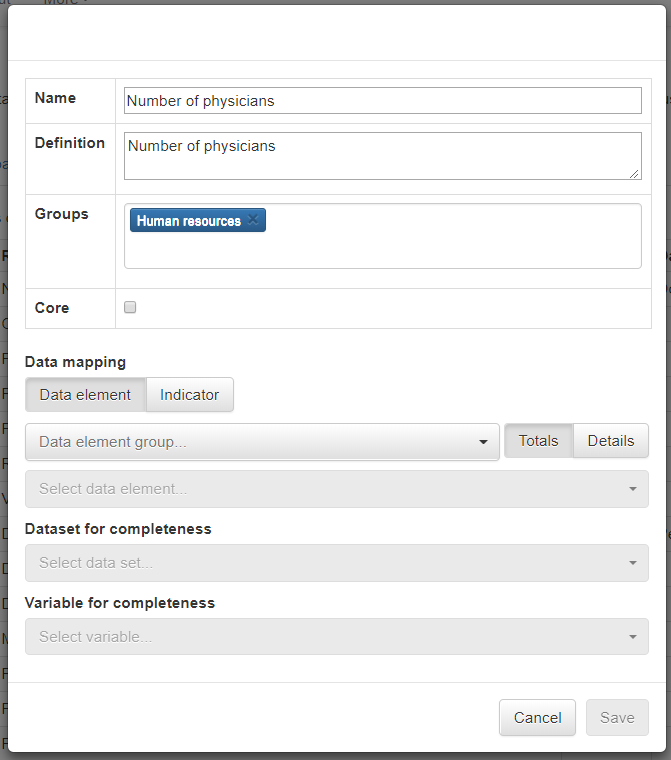Click the Select variable dropdown arrow
Viewport: 671px width, 760px height.
pos(633,637)
